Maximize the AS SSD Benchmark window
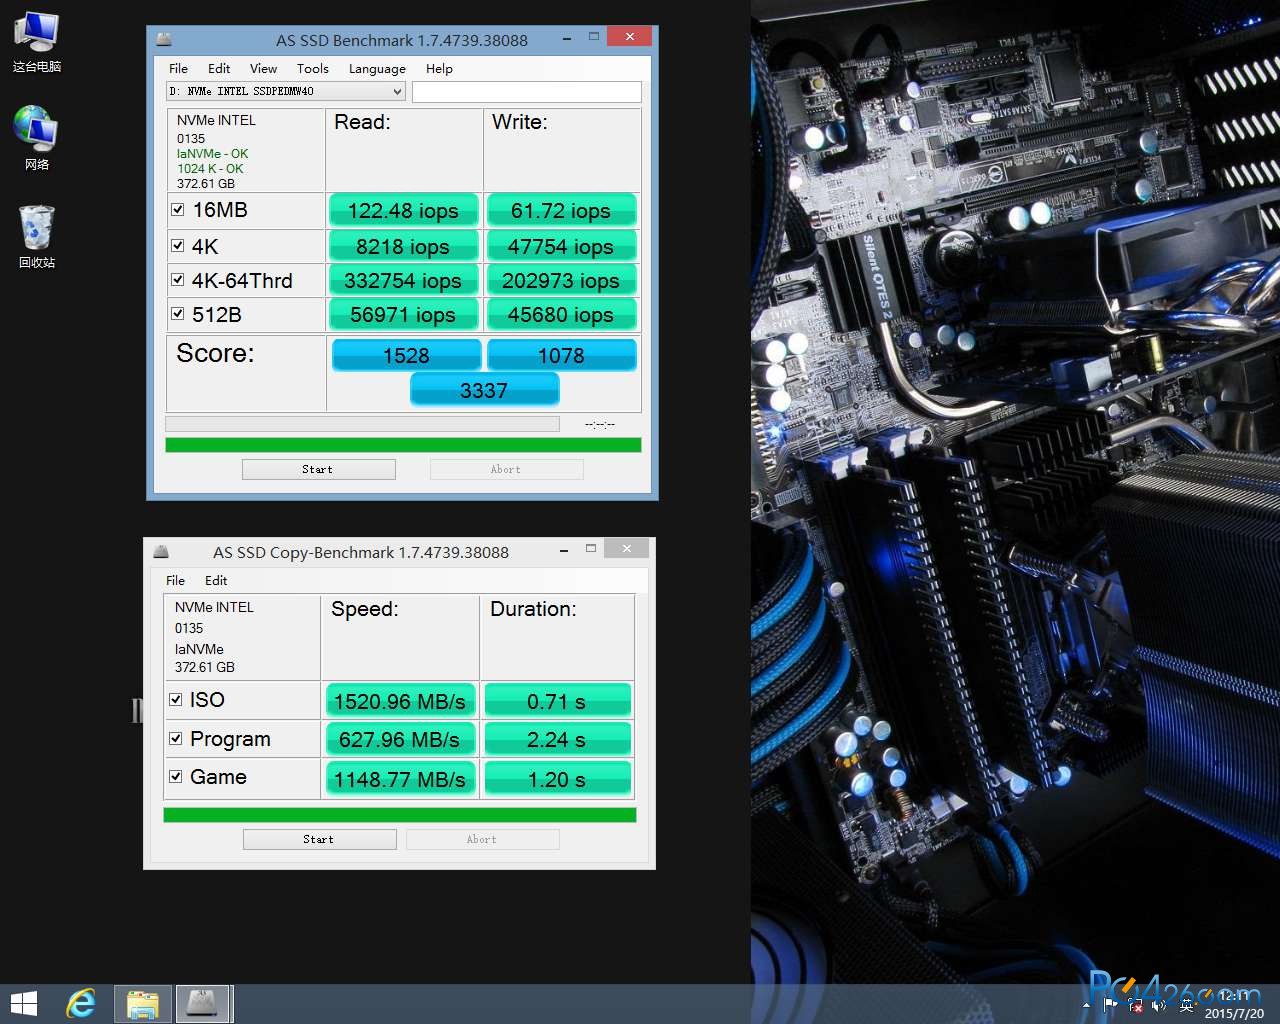This screenshot has width=1280, height=1024. (x=593, y=37)
